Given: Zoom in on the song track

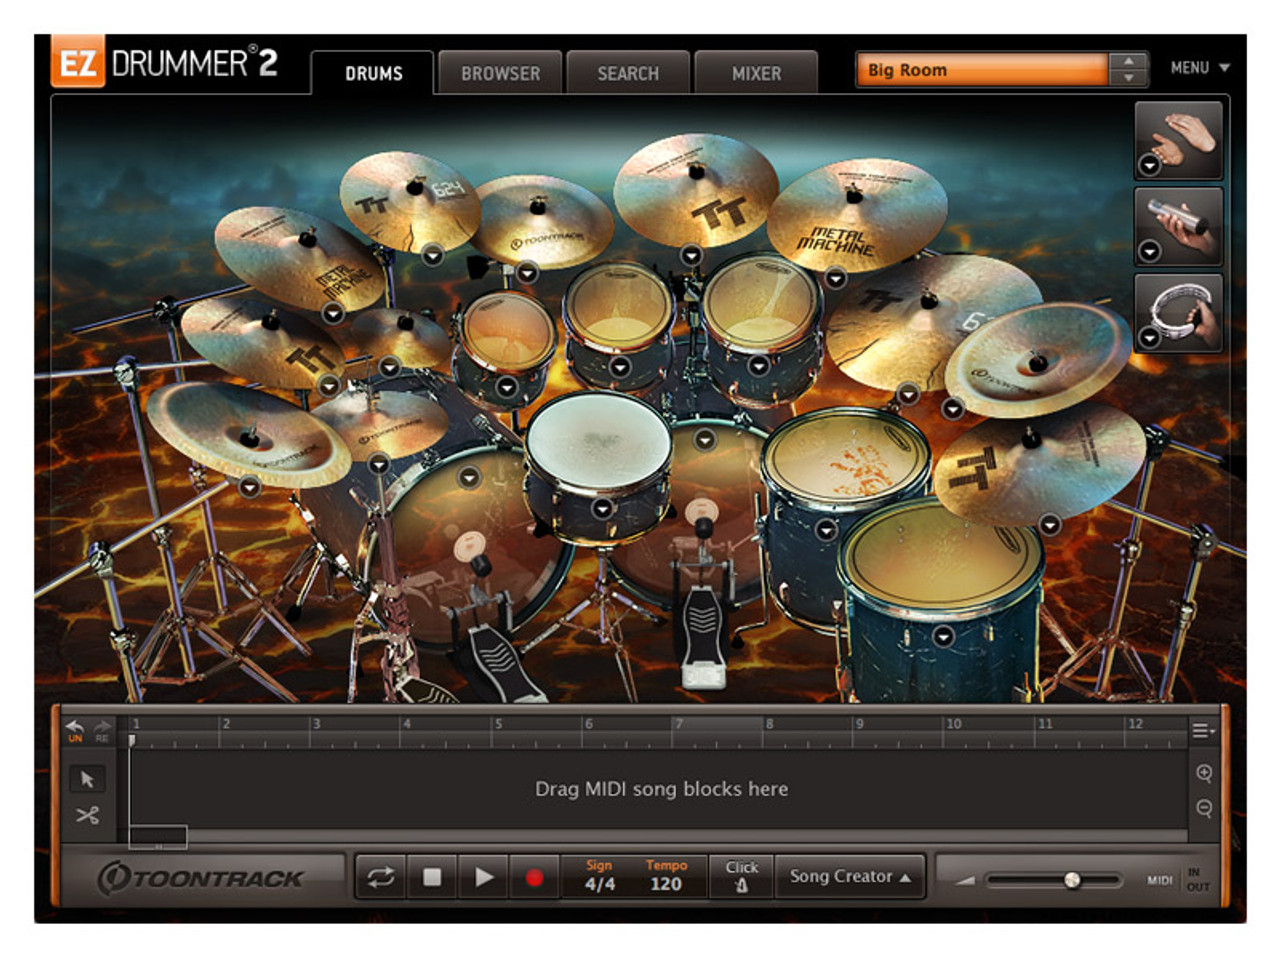Looking at the screenshot, I should coord(1204,773).
